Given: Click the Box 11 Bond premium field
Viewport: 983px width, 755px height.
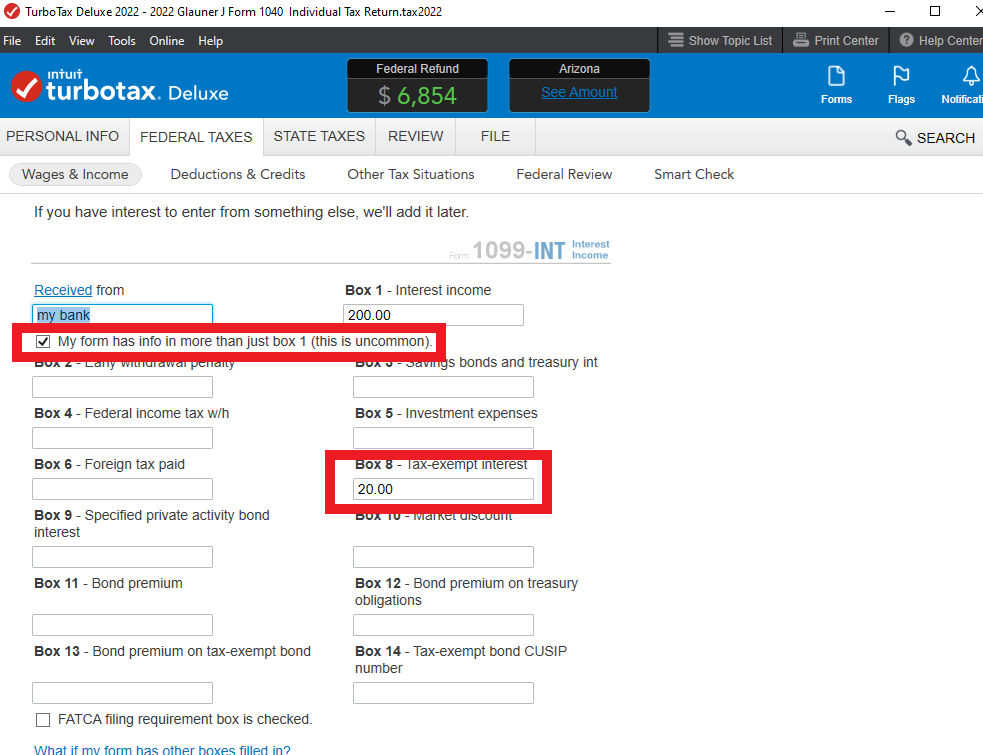Looking at the screenshot, I should [122, 625].
